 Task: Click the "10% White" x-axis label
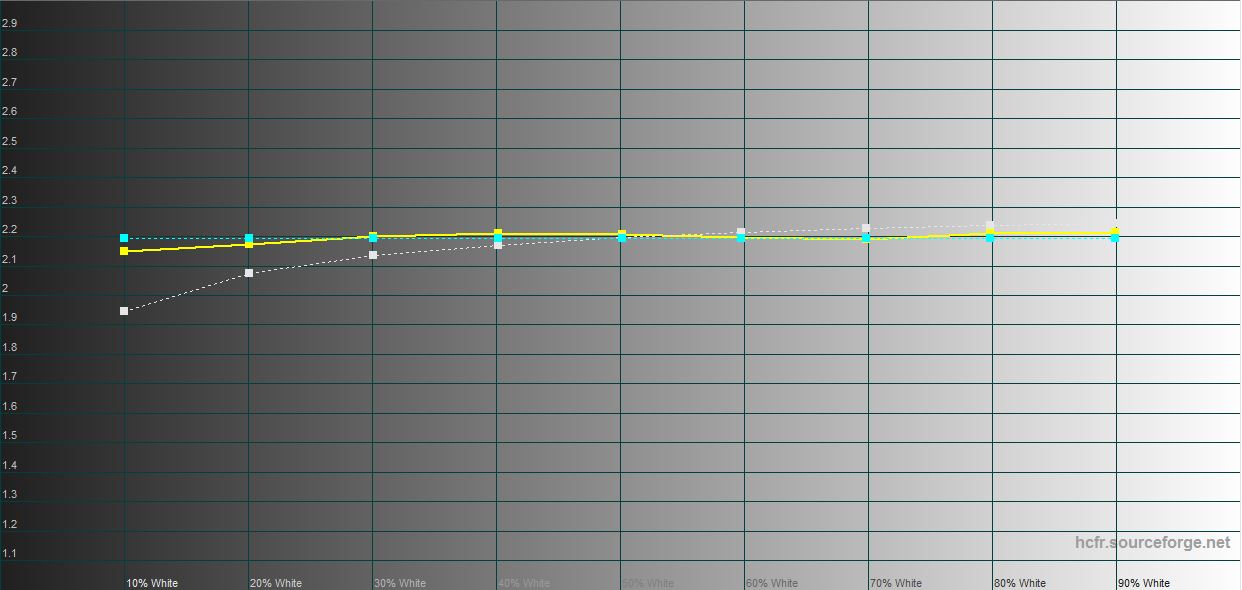(x=152, y=583)
